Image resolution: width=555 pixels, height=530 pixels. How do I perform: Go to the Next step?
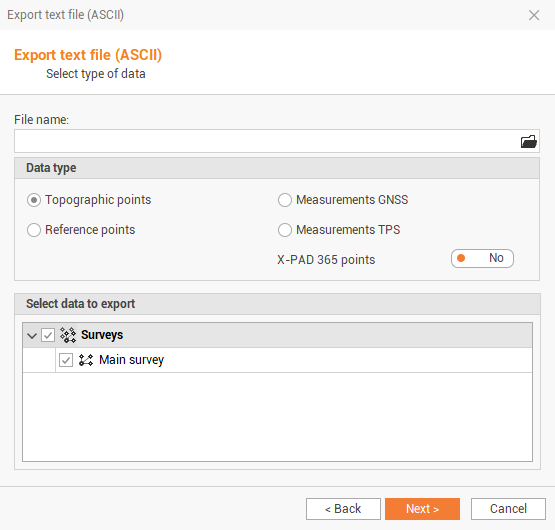422,509
